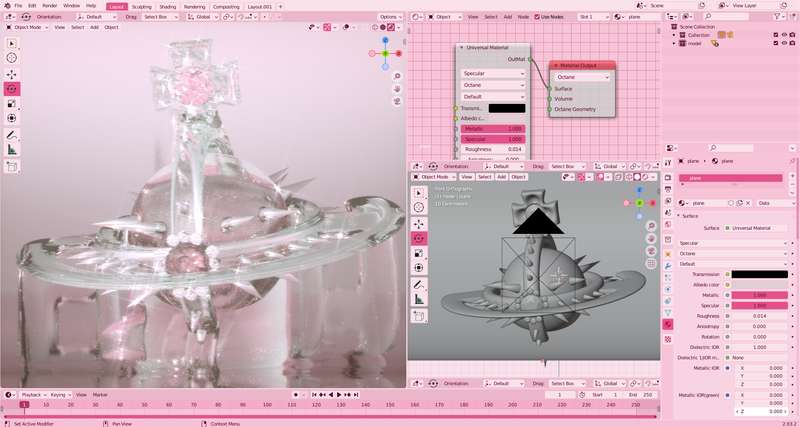Toggle the camera view icon in main viewport
This screenshot has height=427, width=800.
397,101
